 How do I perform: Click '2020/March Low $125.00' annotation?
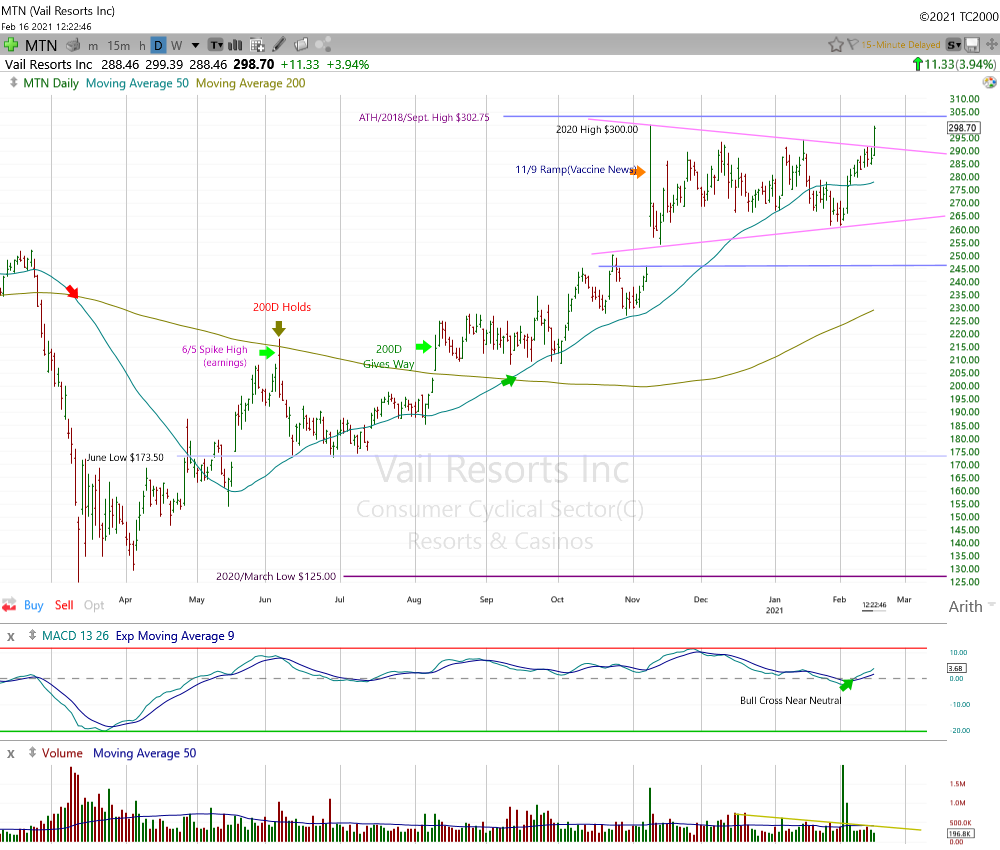[x=276, y=576]
